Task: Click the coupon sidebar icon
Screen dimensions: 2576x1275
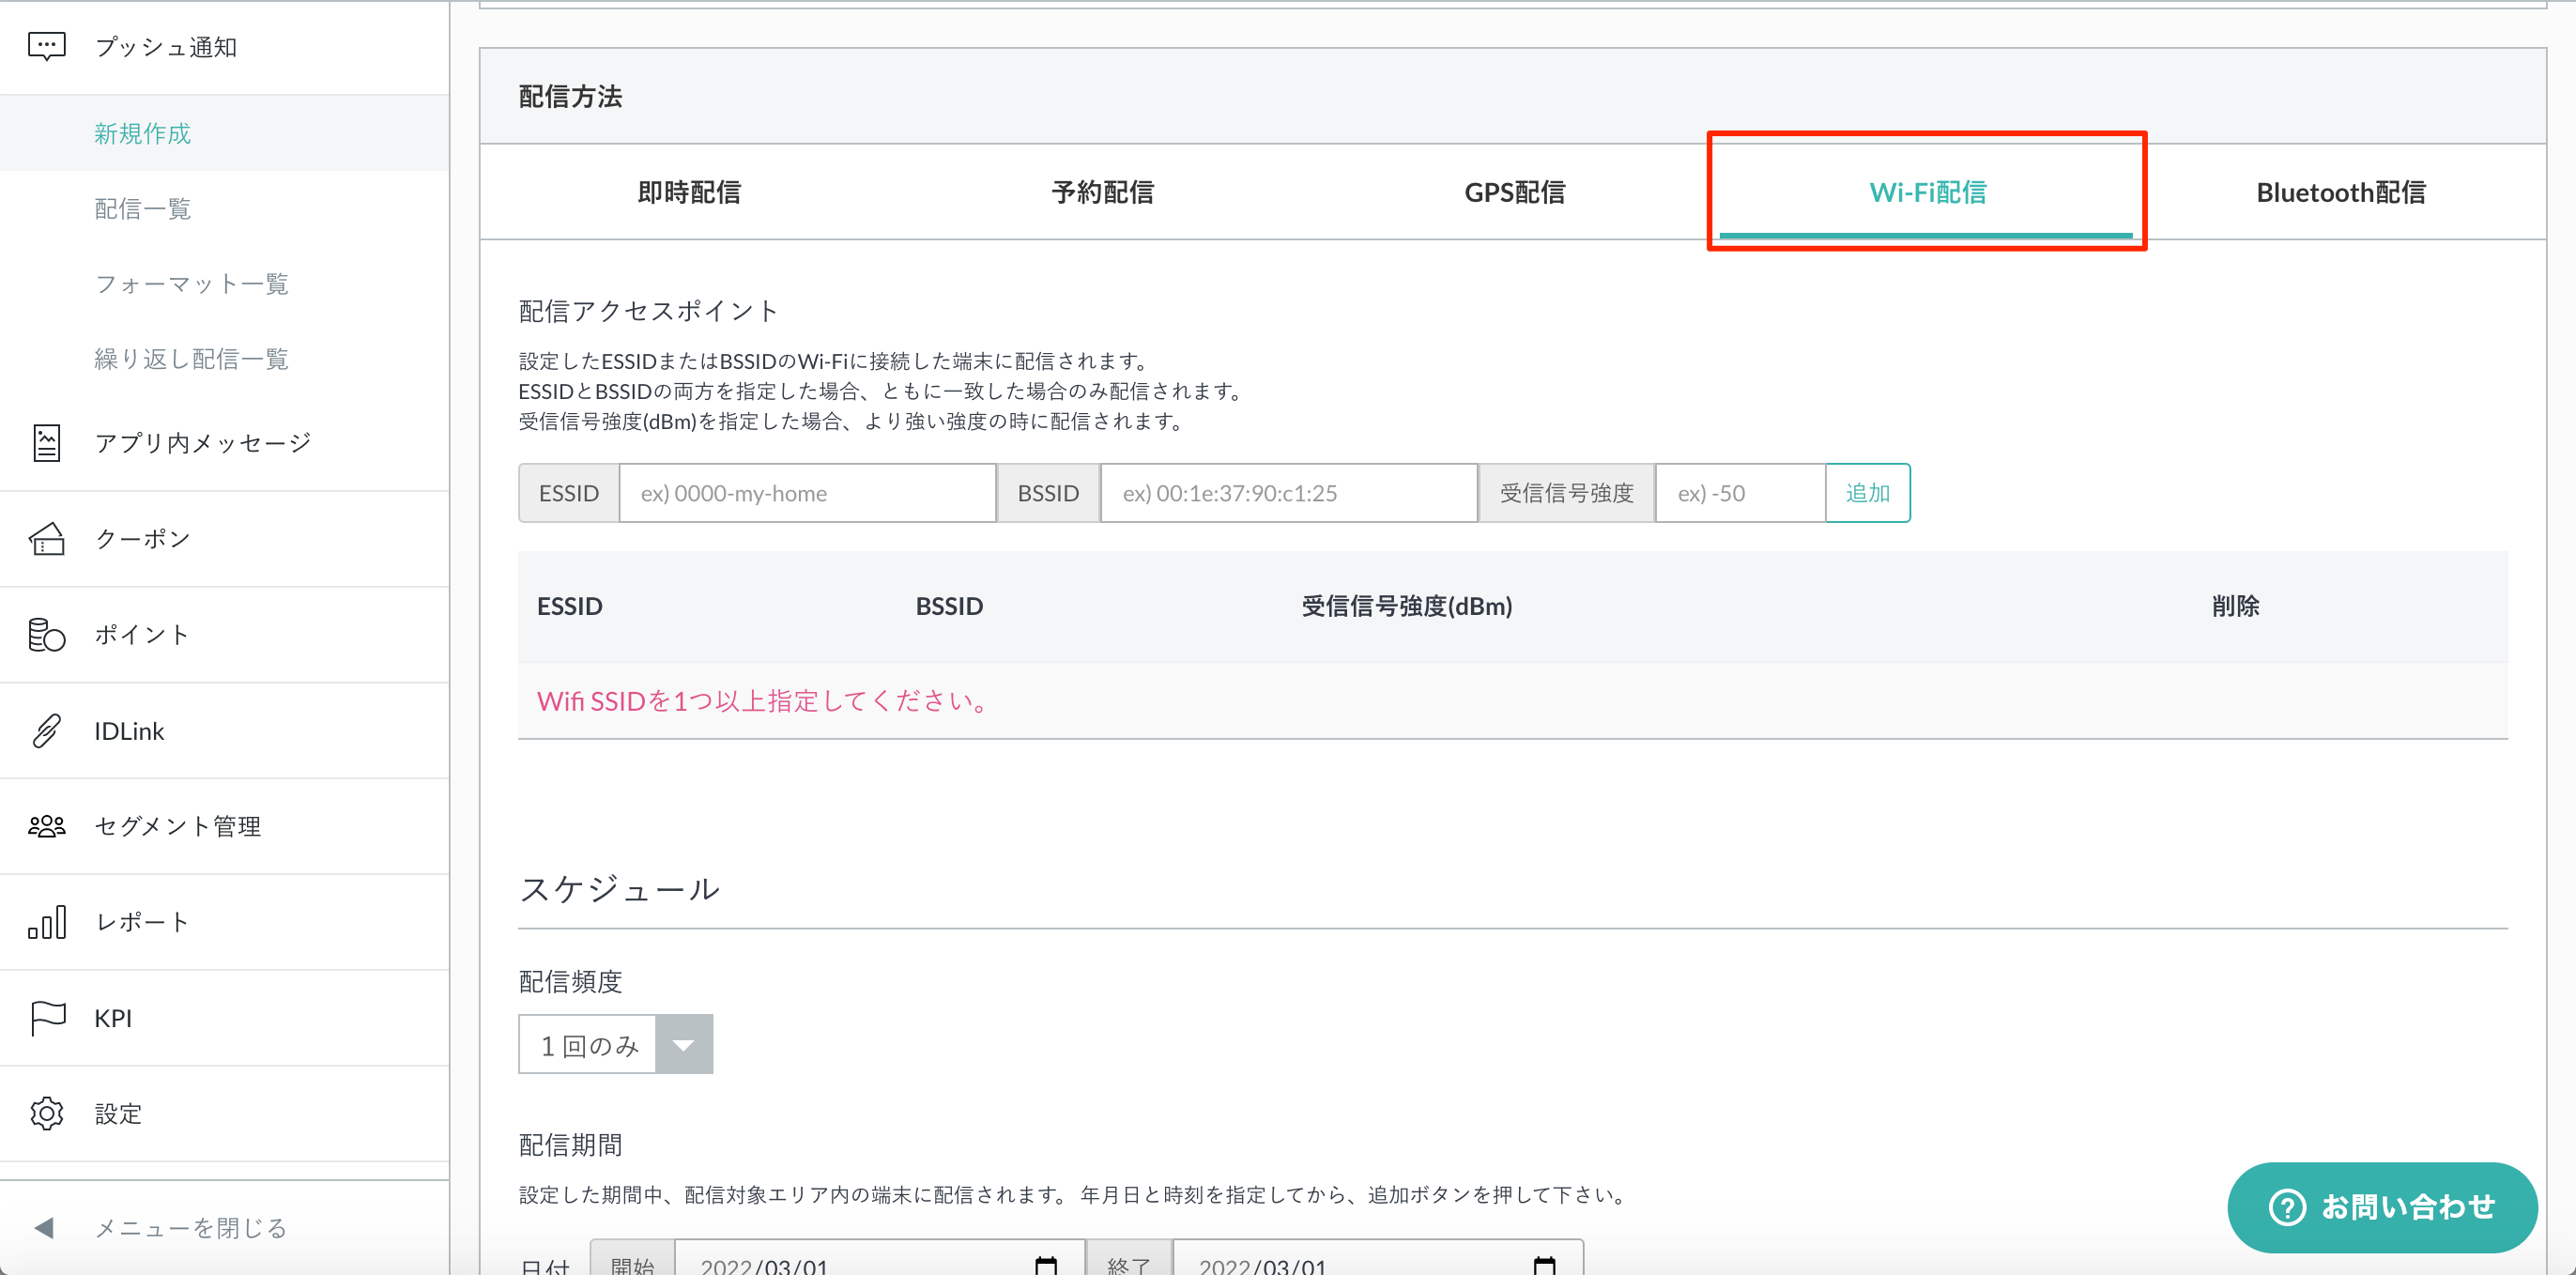Action: point(46,538)
